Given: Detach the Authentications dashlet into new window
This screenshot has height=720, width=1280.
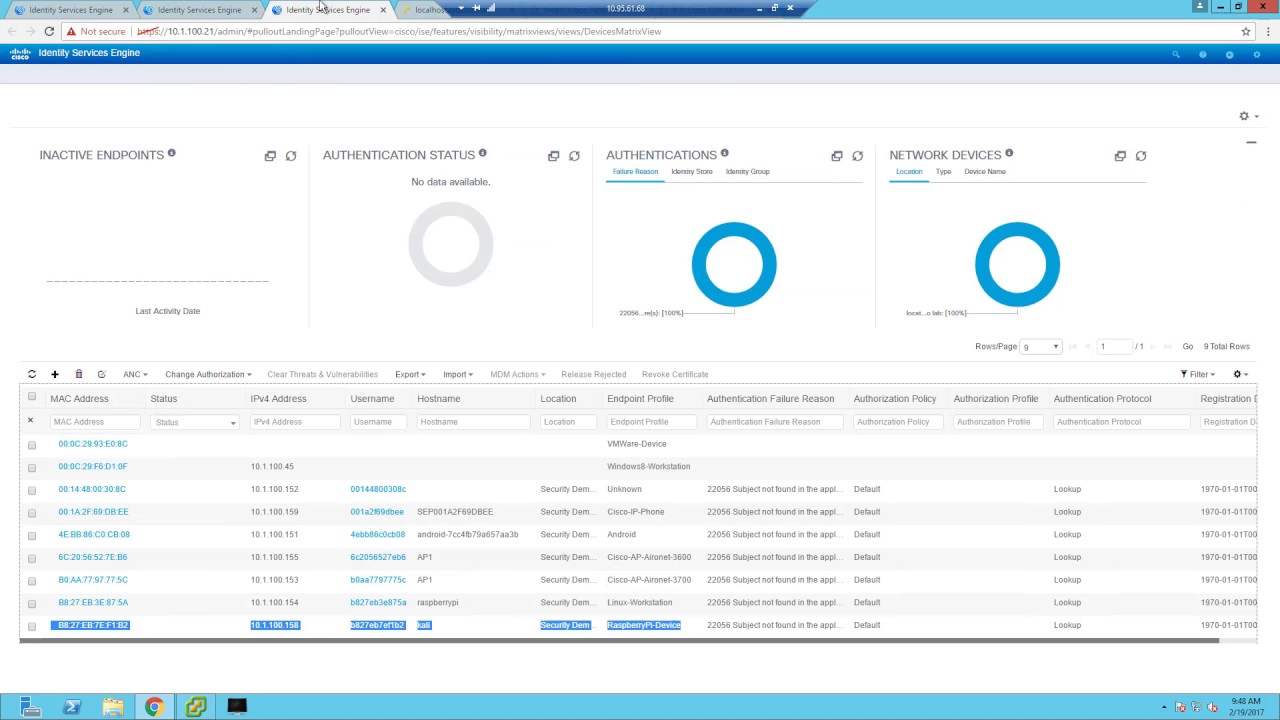Looking at the screenshot, I should [837, 156].
